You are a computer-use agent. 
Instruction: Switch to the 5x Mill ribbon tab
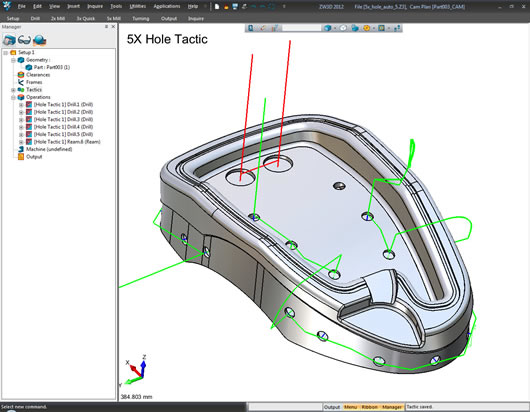tap(114, 19)
